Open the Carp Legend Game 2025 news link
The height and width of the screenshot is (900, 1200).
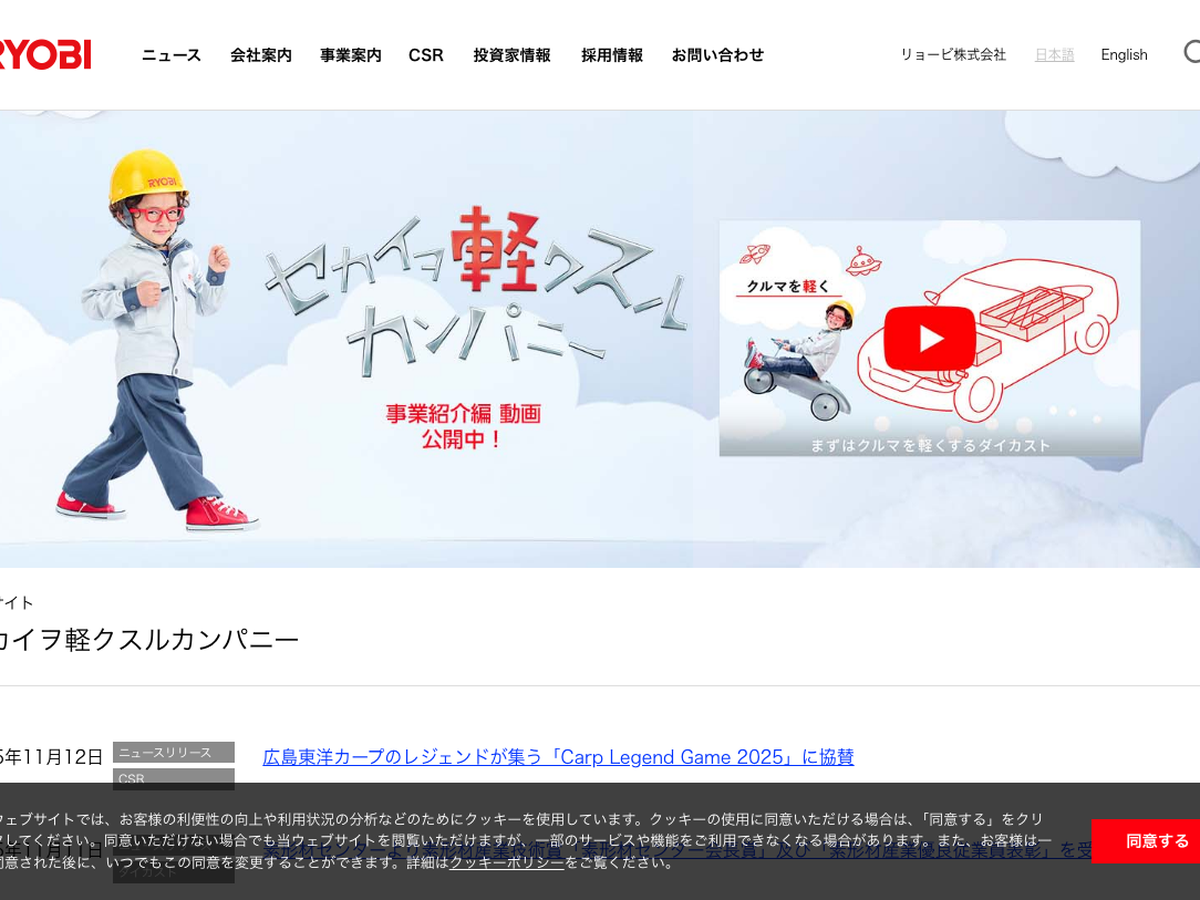point(558,757)
